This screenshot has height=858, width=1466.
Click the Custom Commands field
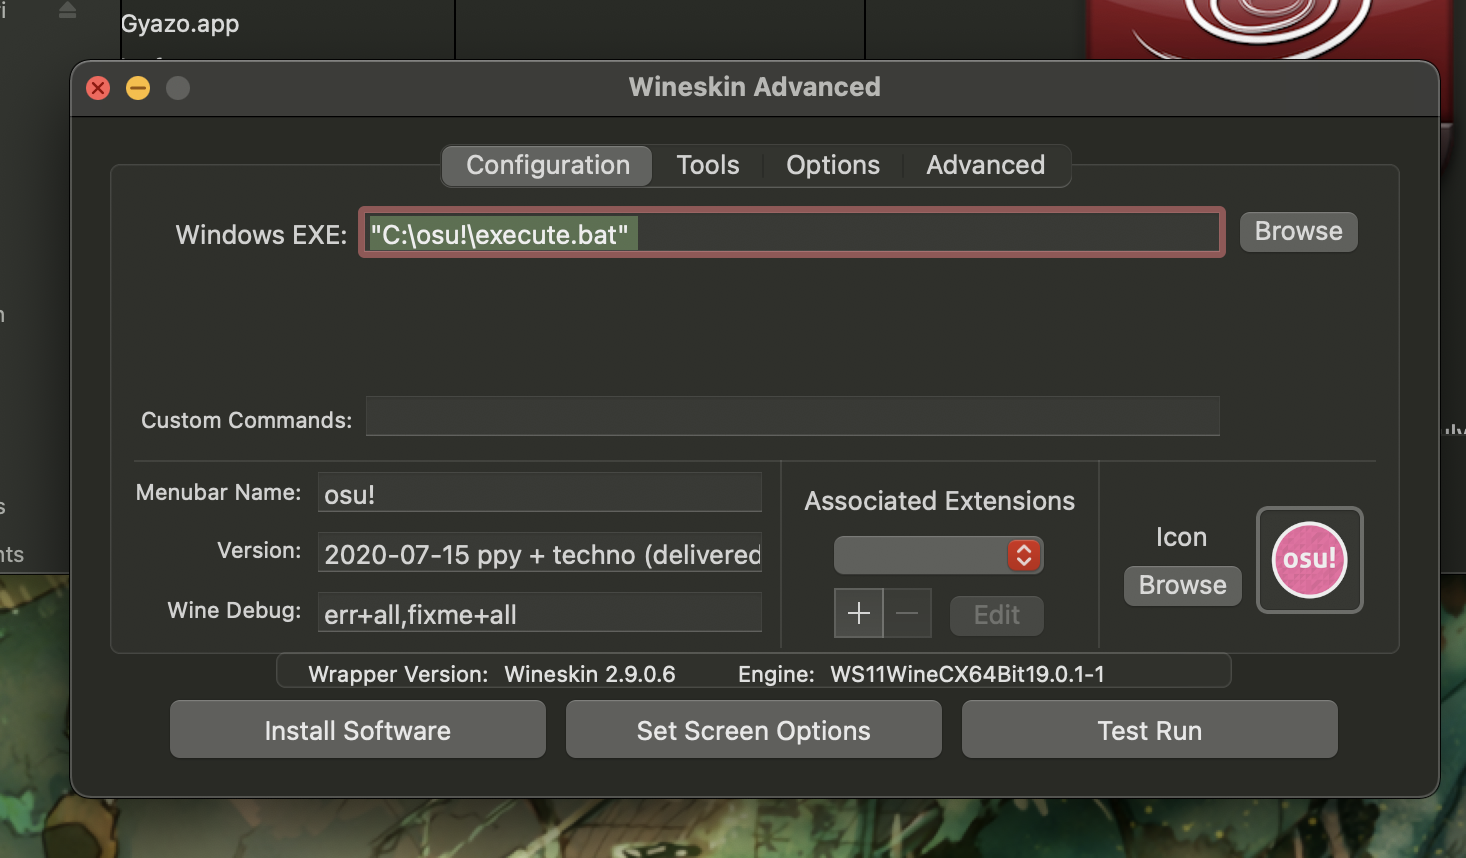(793, 416)
